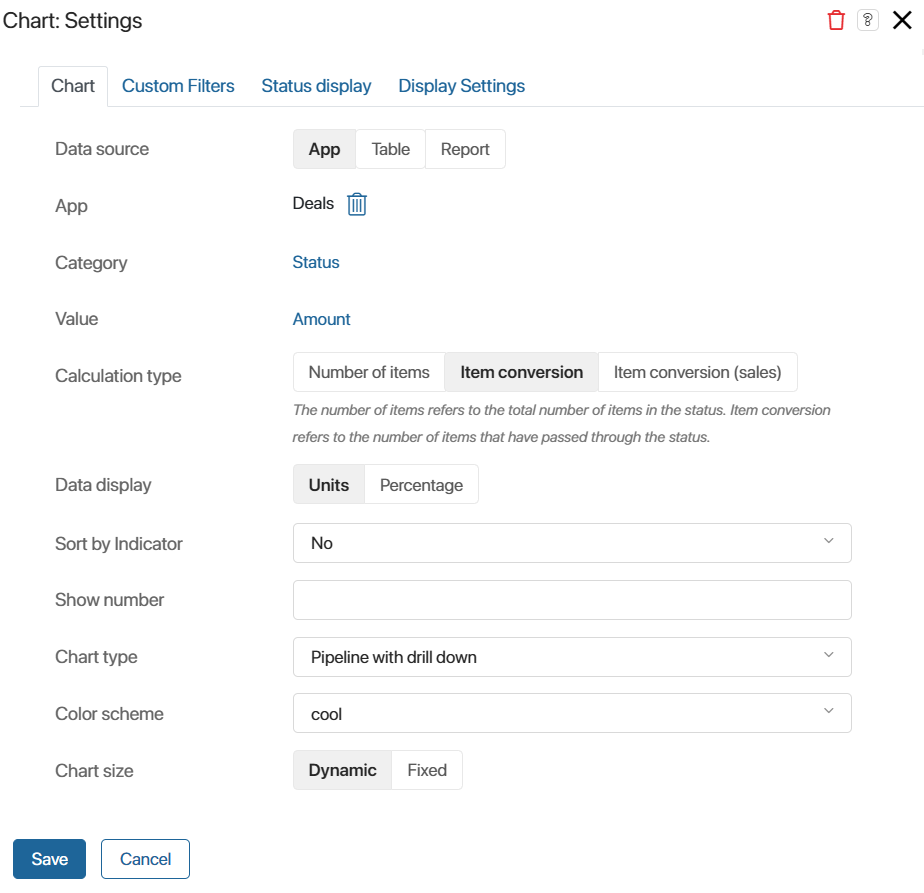Open the Color scheme dropdown
Viewport: 924px width, 893px height.
coord(572,713)
